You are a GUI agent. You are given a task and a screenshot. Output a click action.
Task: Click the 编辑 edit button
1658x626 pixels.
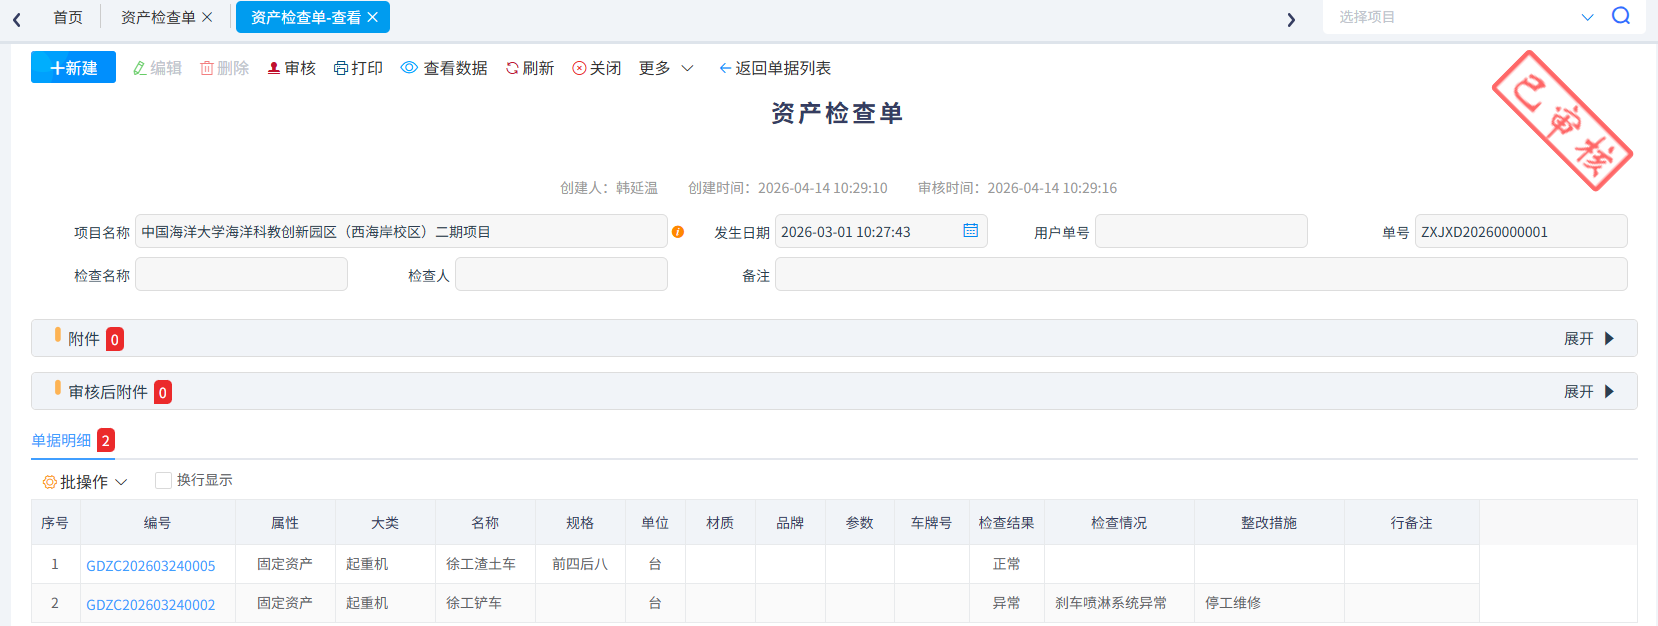[157, 68]
